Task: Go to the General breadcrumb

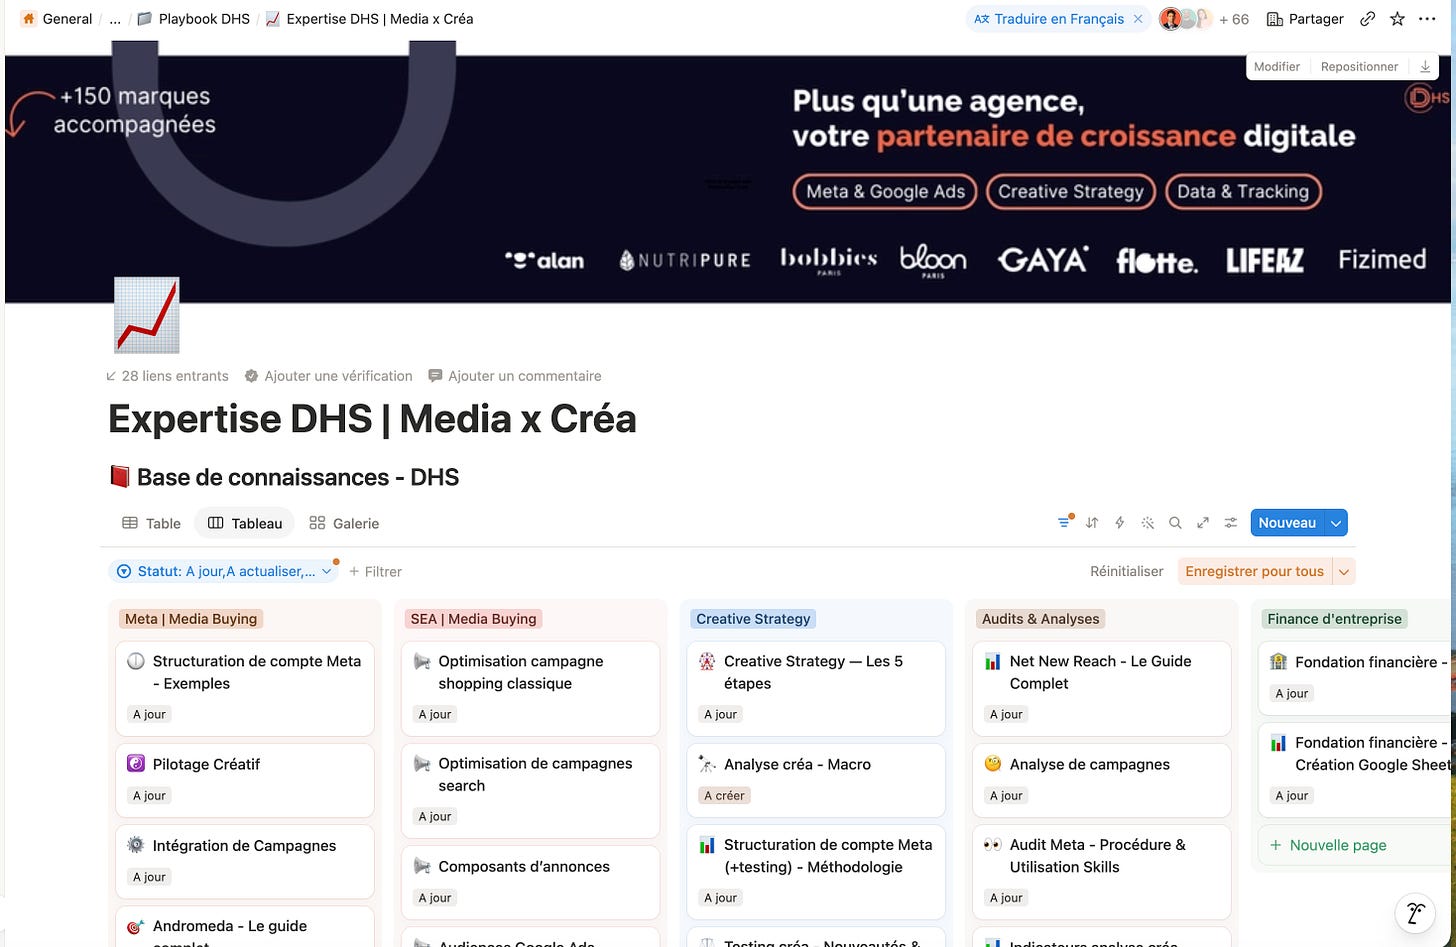Action: coord(57,19)
